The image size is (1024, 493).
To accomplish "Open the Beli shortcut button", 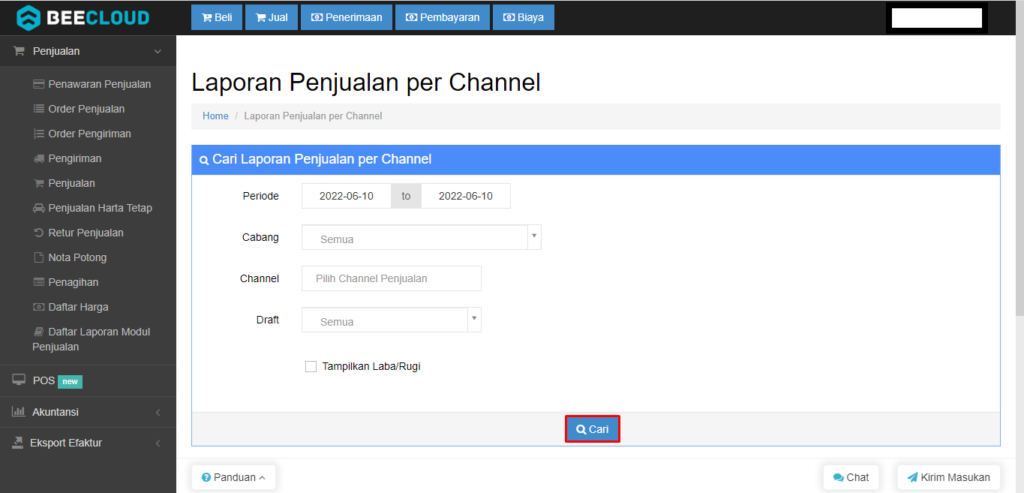I will pyautogui.click(x=217, y=18).
